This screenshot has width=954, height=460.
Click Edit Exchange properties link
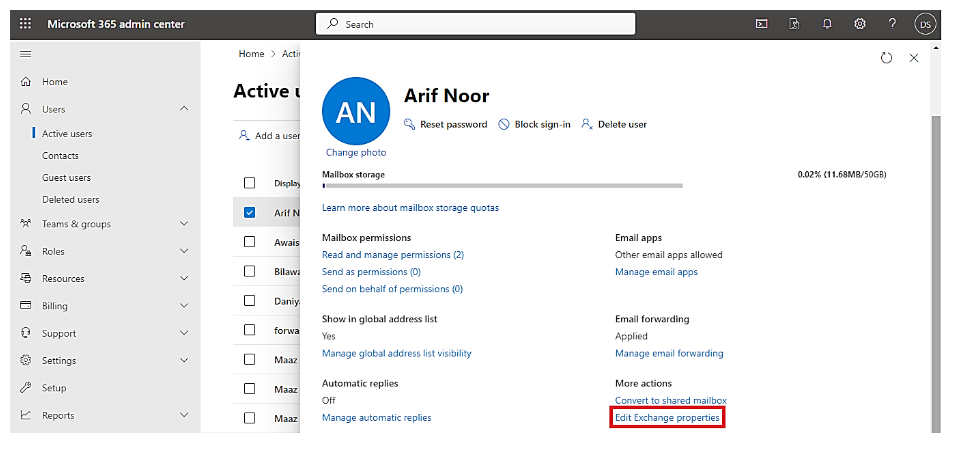667,418
